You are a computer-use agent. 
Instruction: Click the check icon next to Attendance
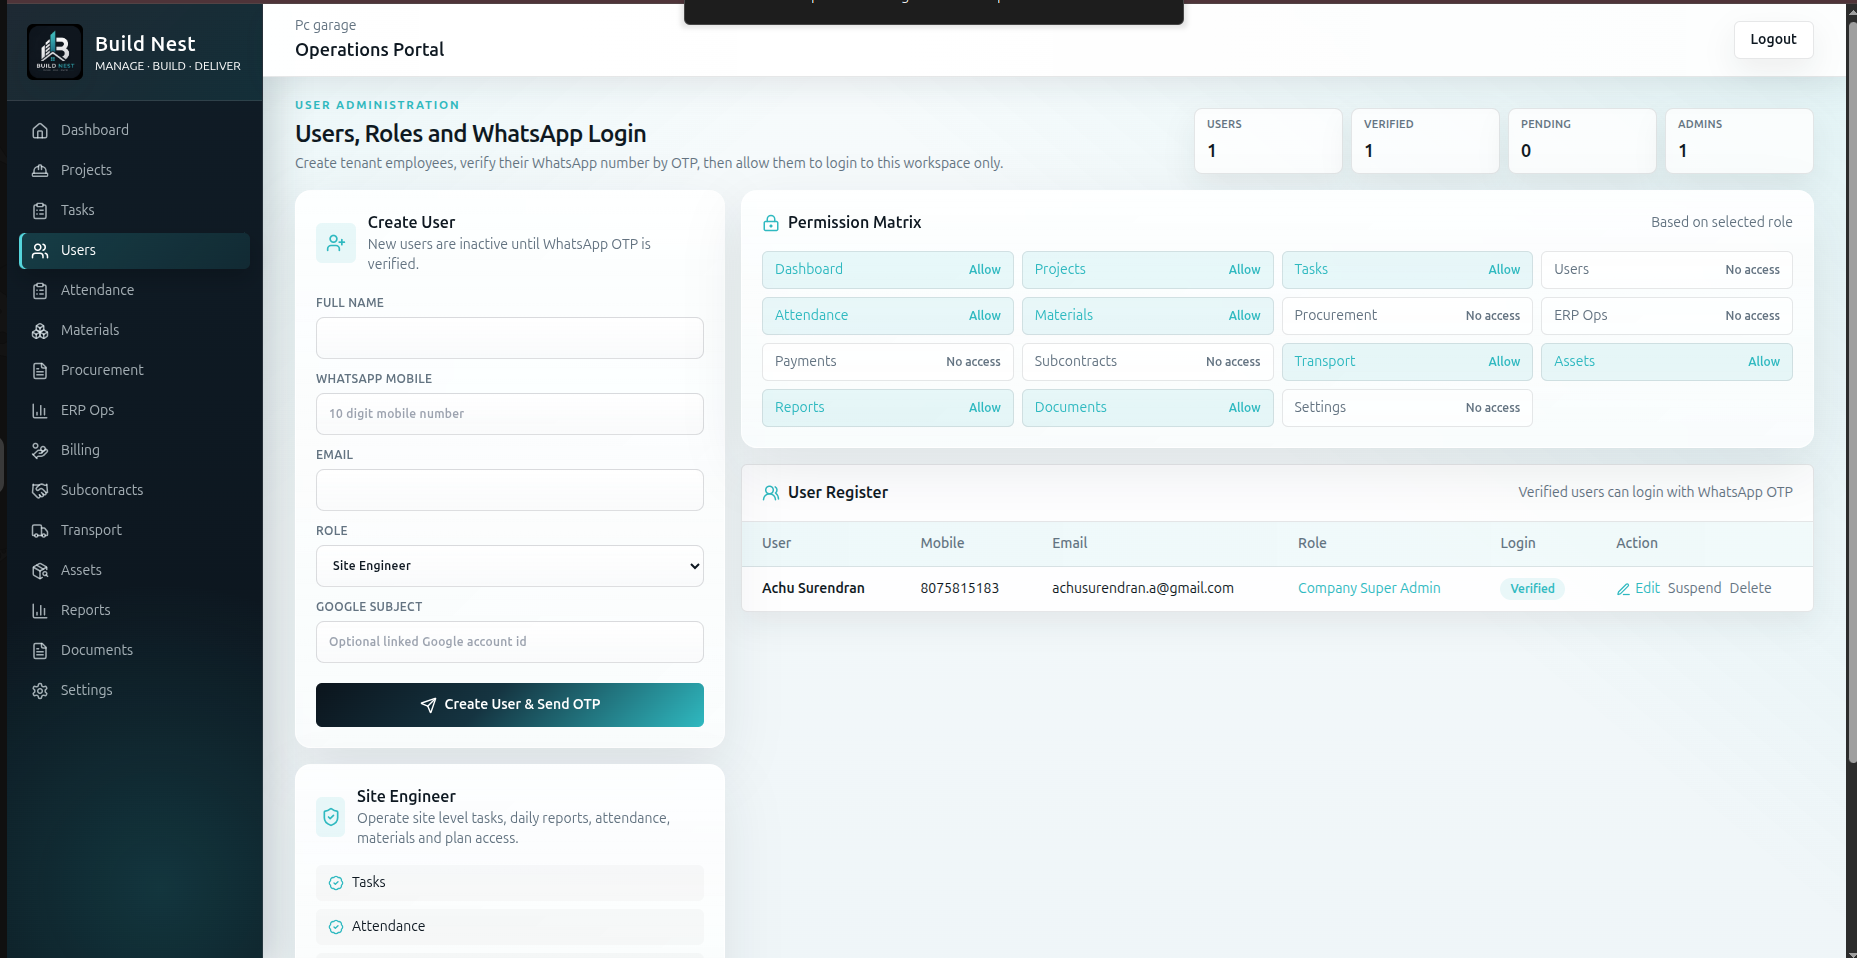coord(336,927)
